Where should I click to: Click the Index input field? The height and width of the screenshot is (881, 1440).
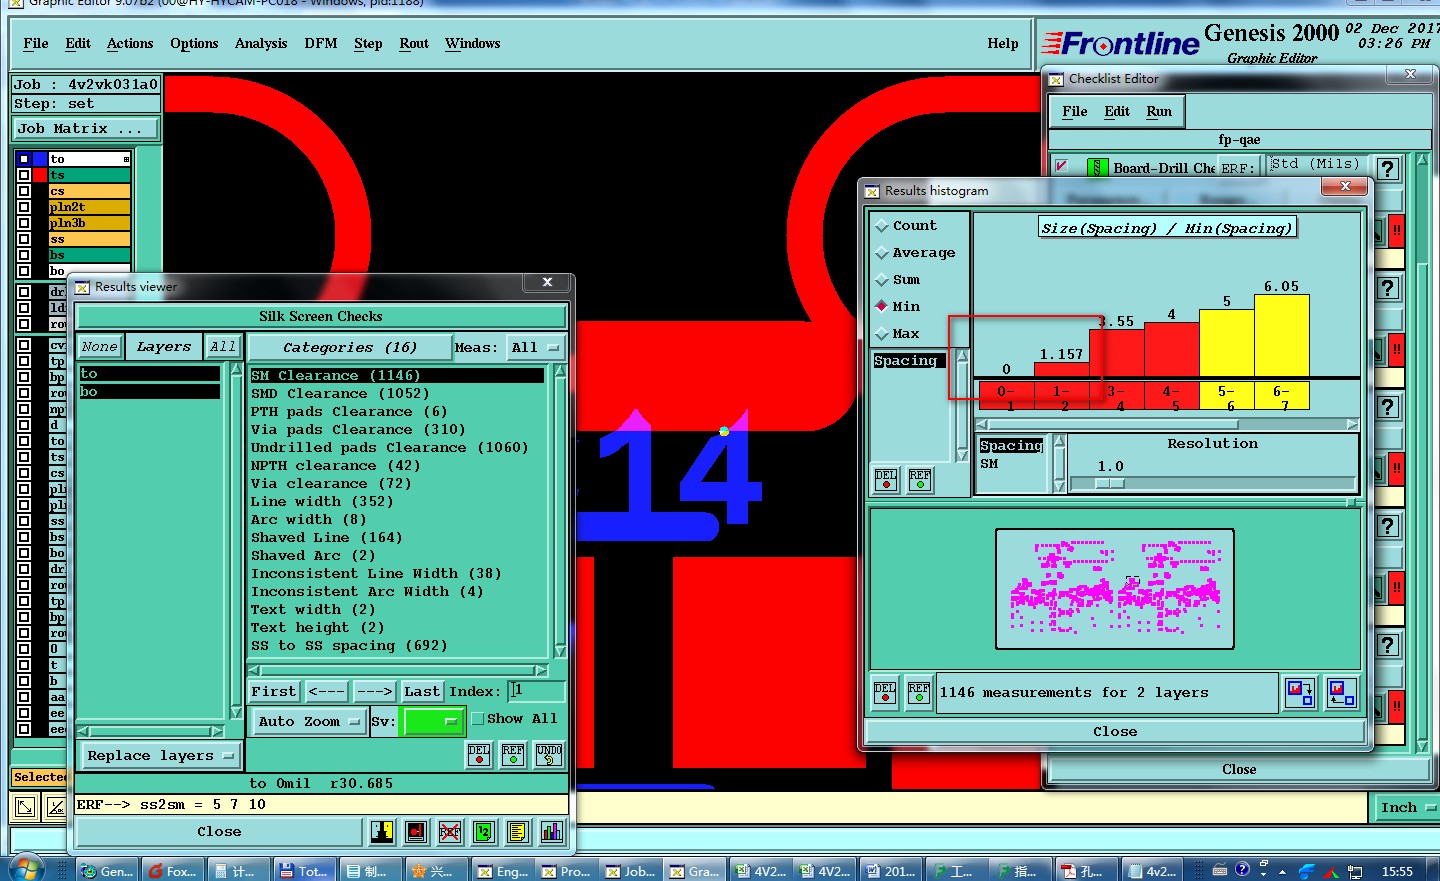[537, 691]
